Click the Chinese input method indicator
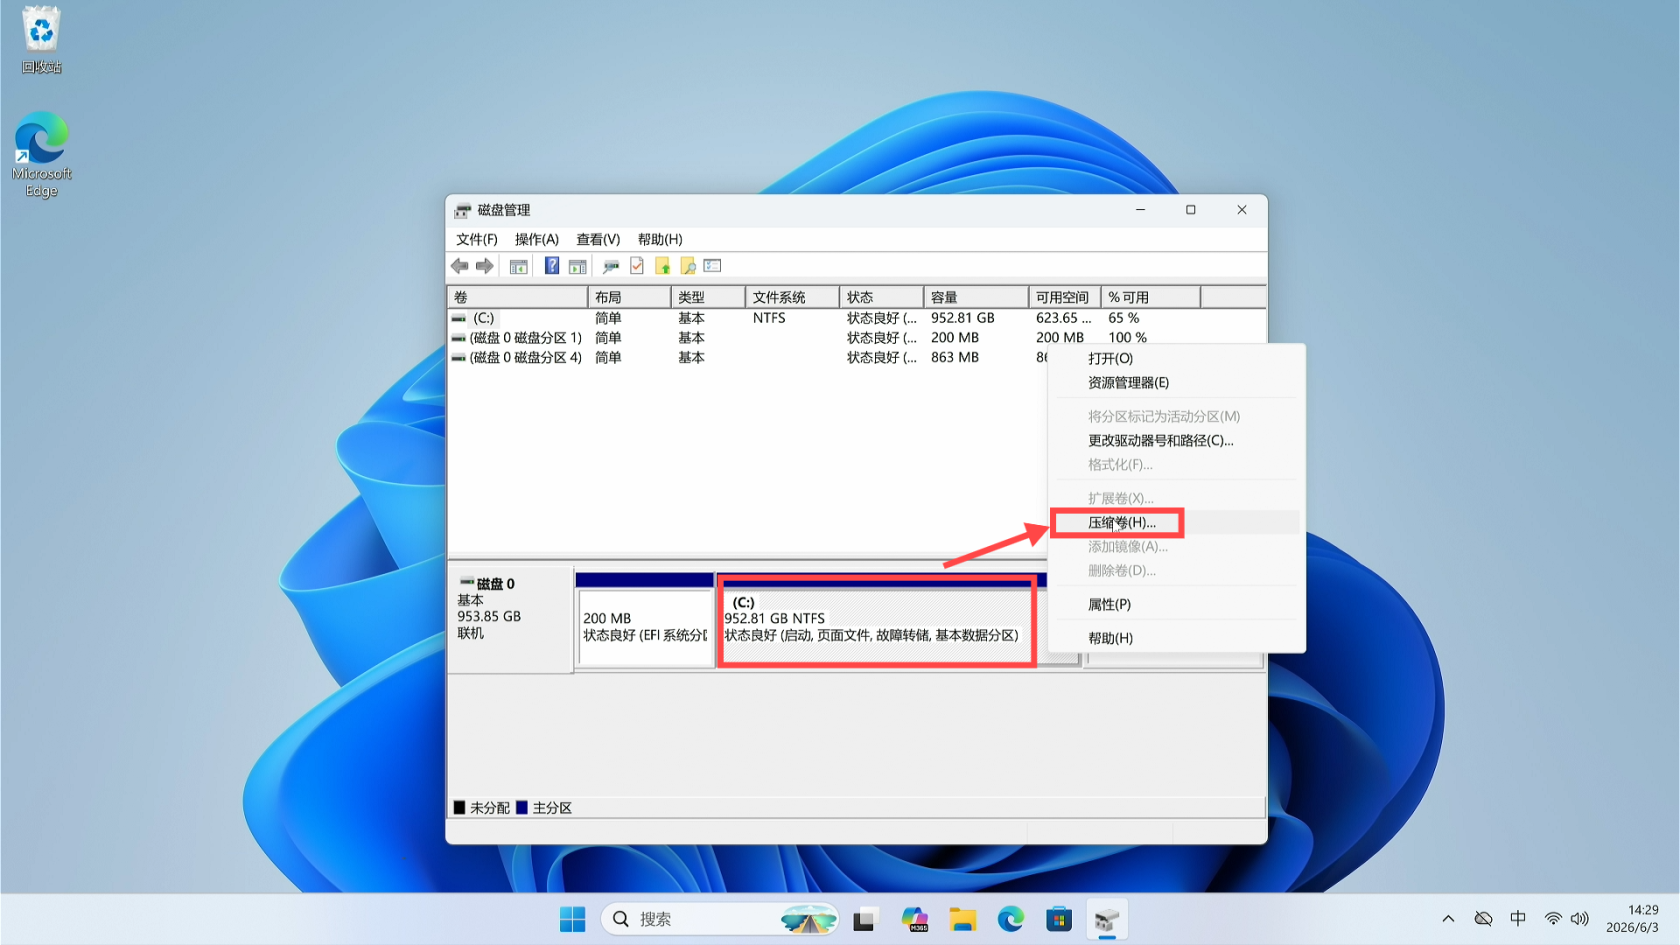Image resolution: width=1680 pixels, height=945 pixels. (x=1518, y=919)
